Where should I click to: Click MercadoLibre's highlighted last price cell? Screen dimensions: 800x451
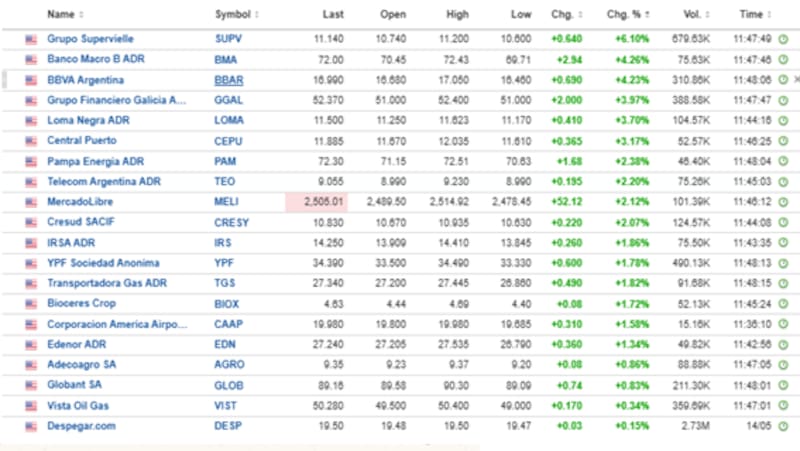coord(321,202)
